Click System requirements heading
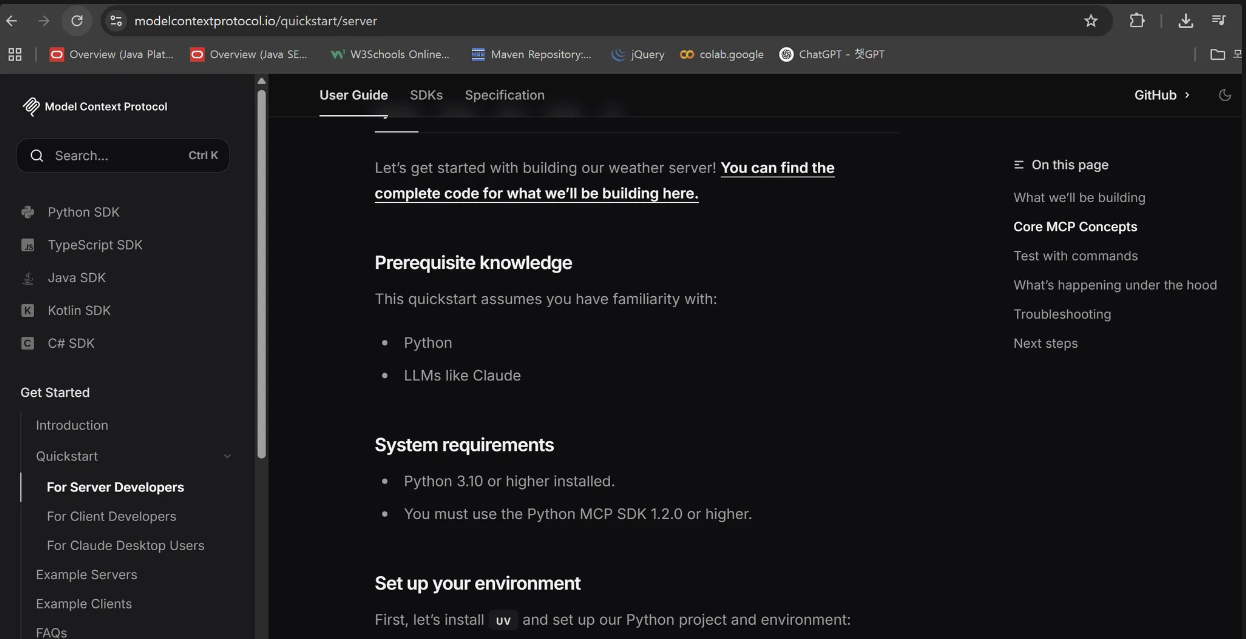 464,444
